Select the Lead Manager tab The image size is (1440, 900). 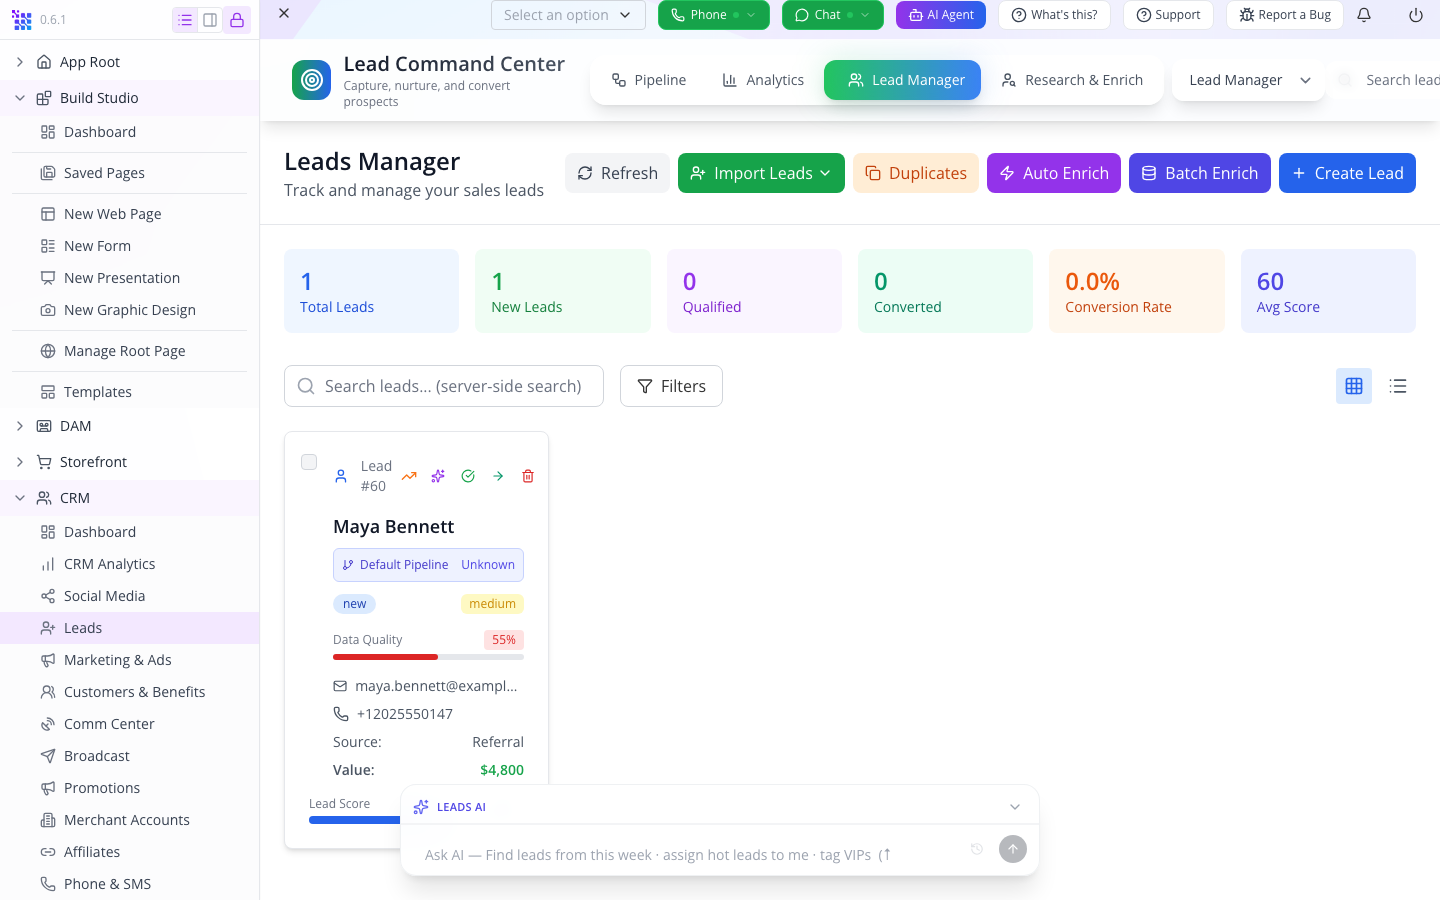[902, 80]
